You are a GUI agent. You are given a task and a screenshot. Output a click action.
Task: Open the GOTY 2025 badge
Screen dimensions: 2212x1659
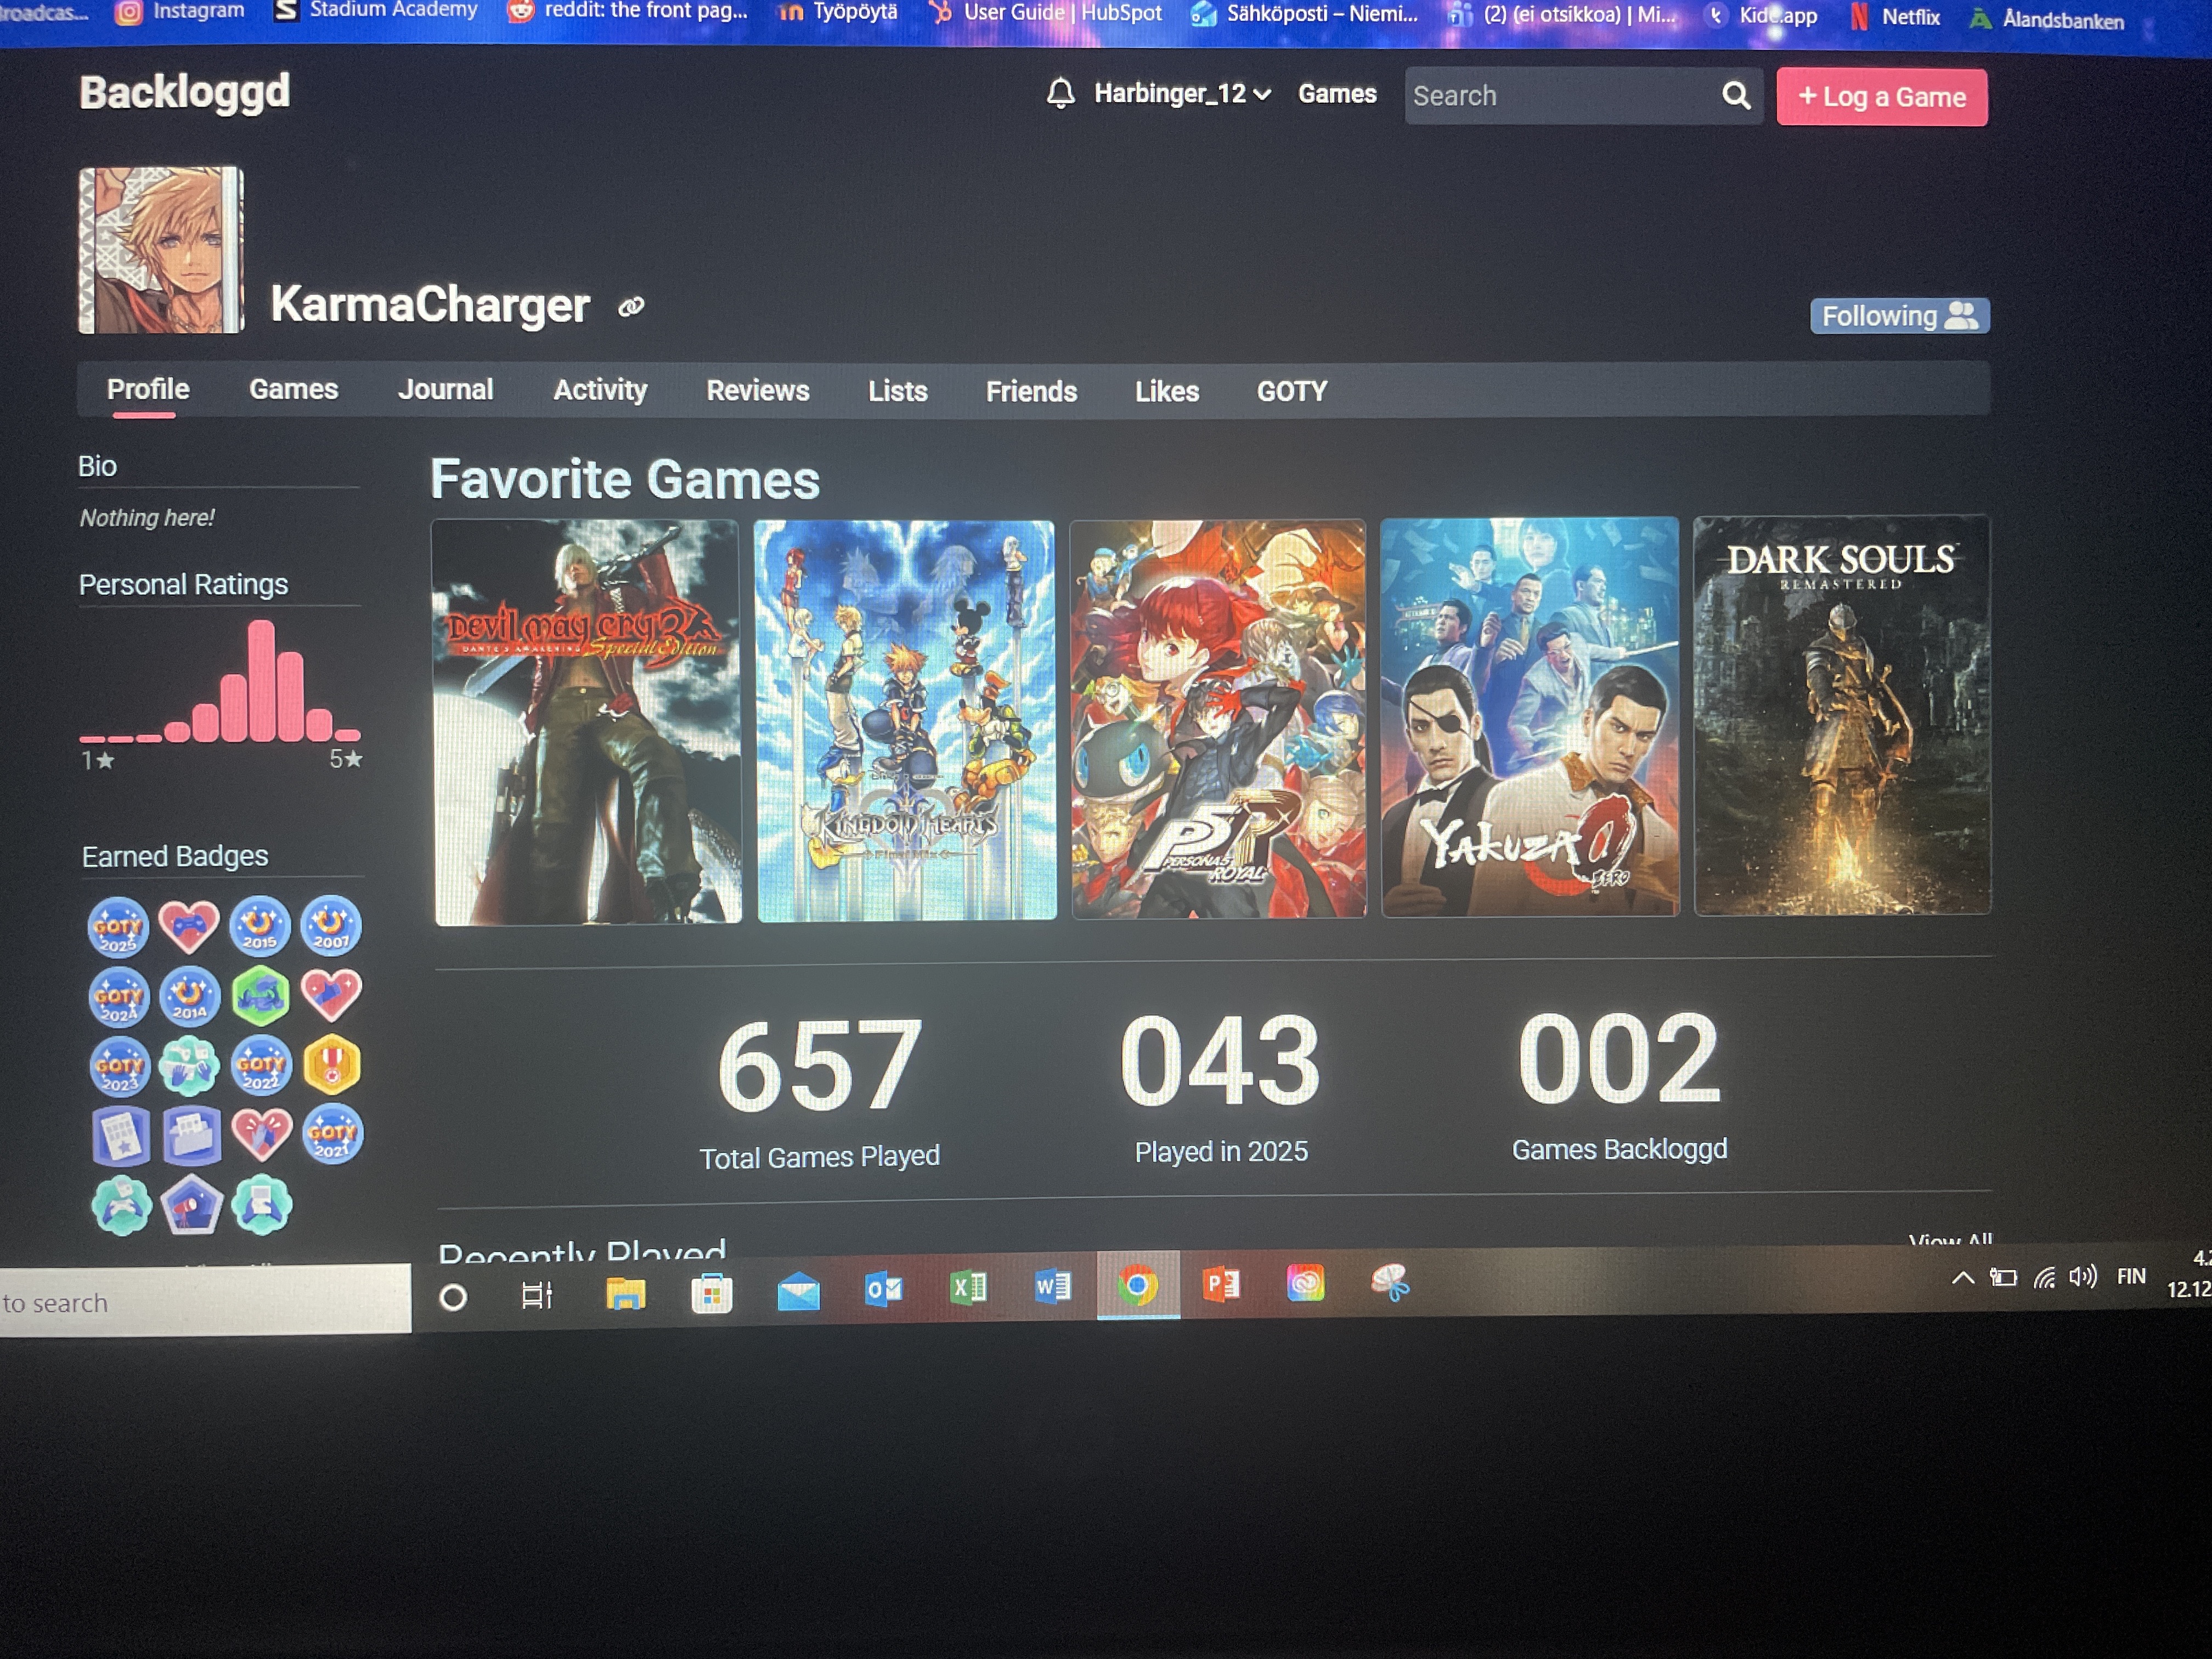click(x=118, y=927)
